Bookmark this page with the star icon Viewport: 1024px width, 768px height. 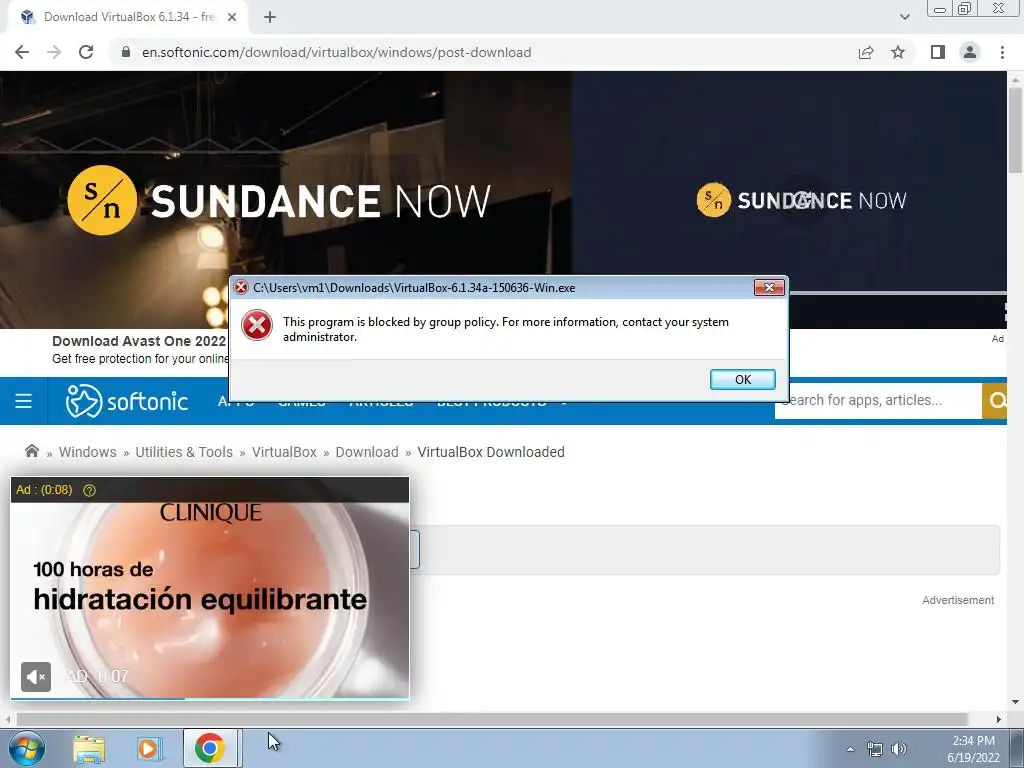pos(898,52)
